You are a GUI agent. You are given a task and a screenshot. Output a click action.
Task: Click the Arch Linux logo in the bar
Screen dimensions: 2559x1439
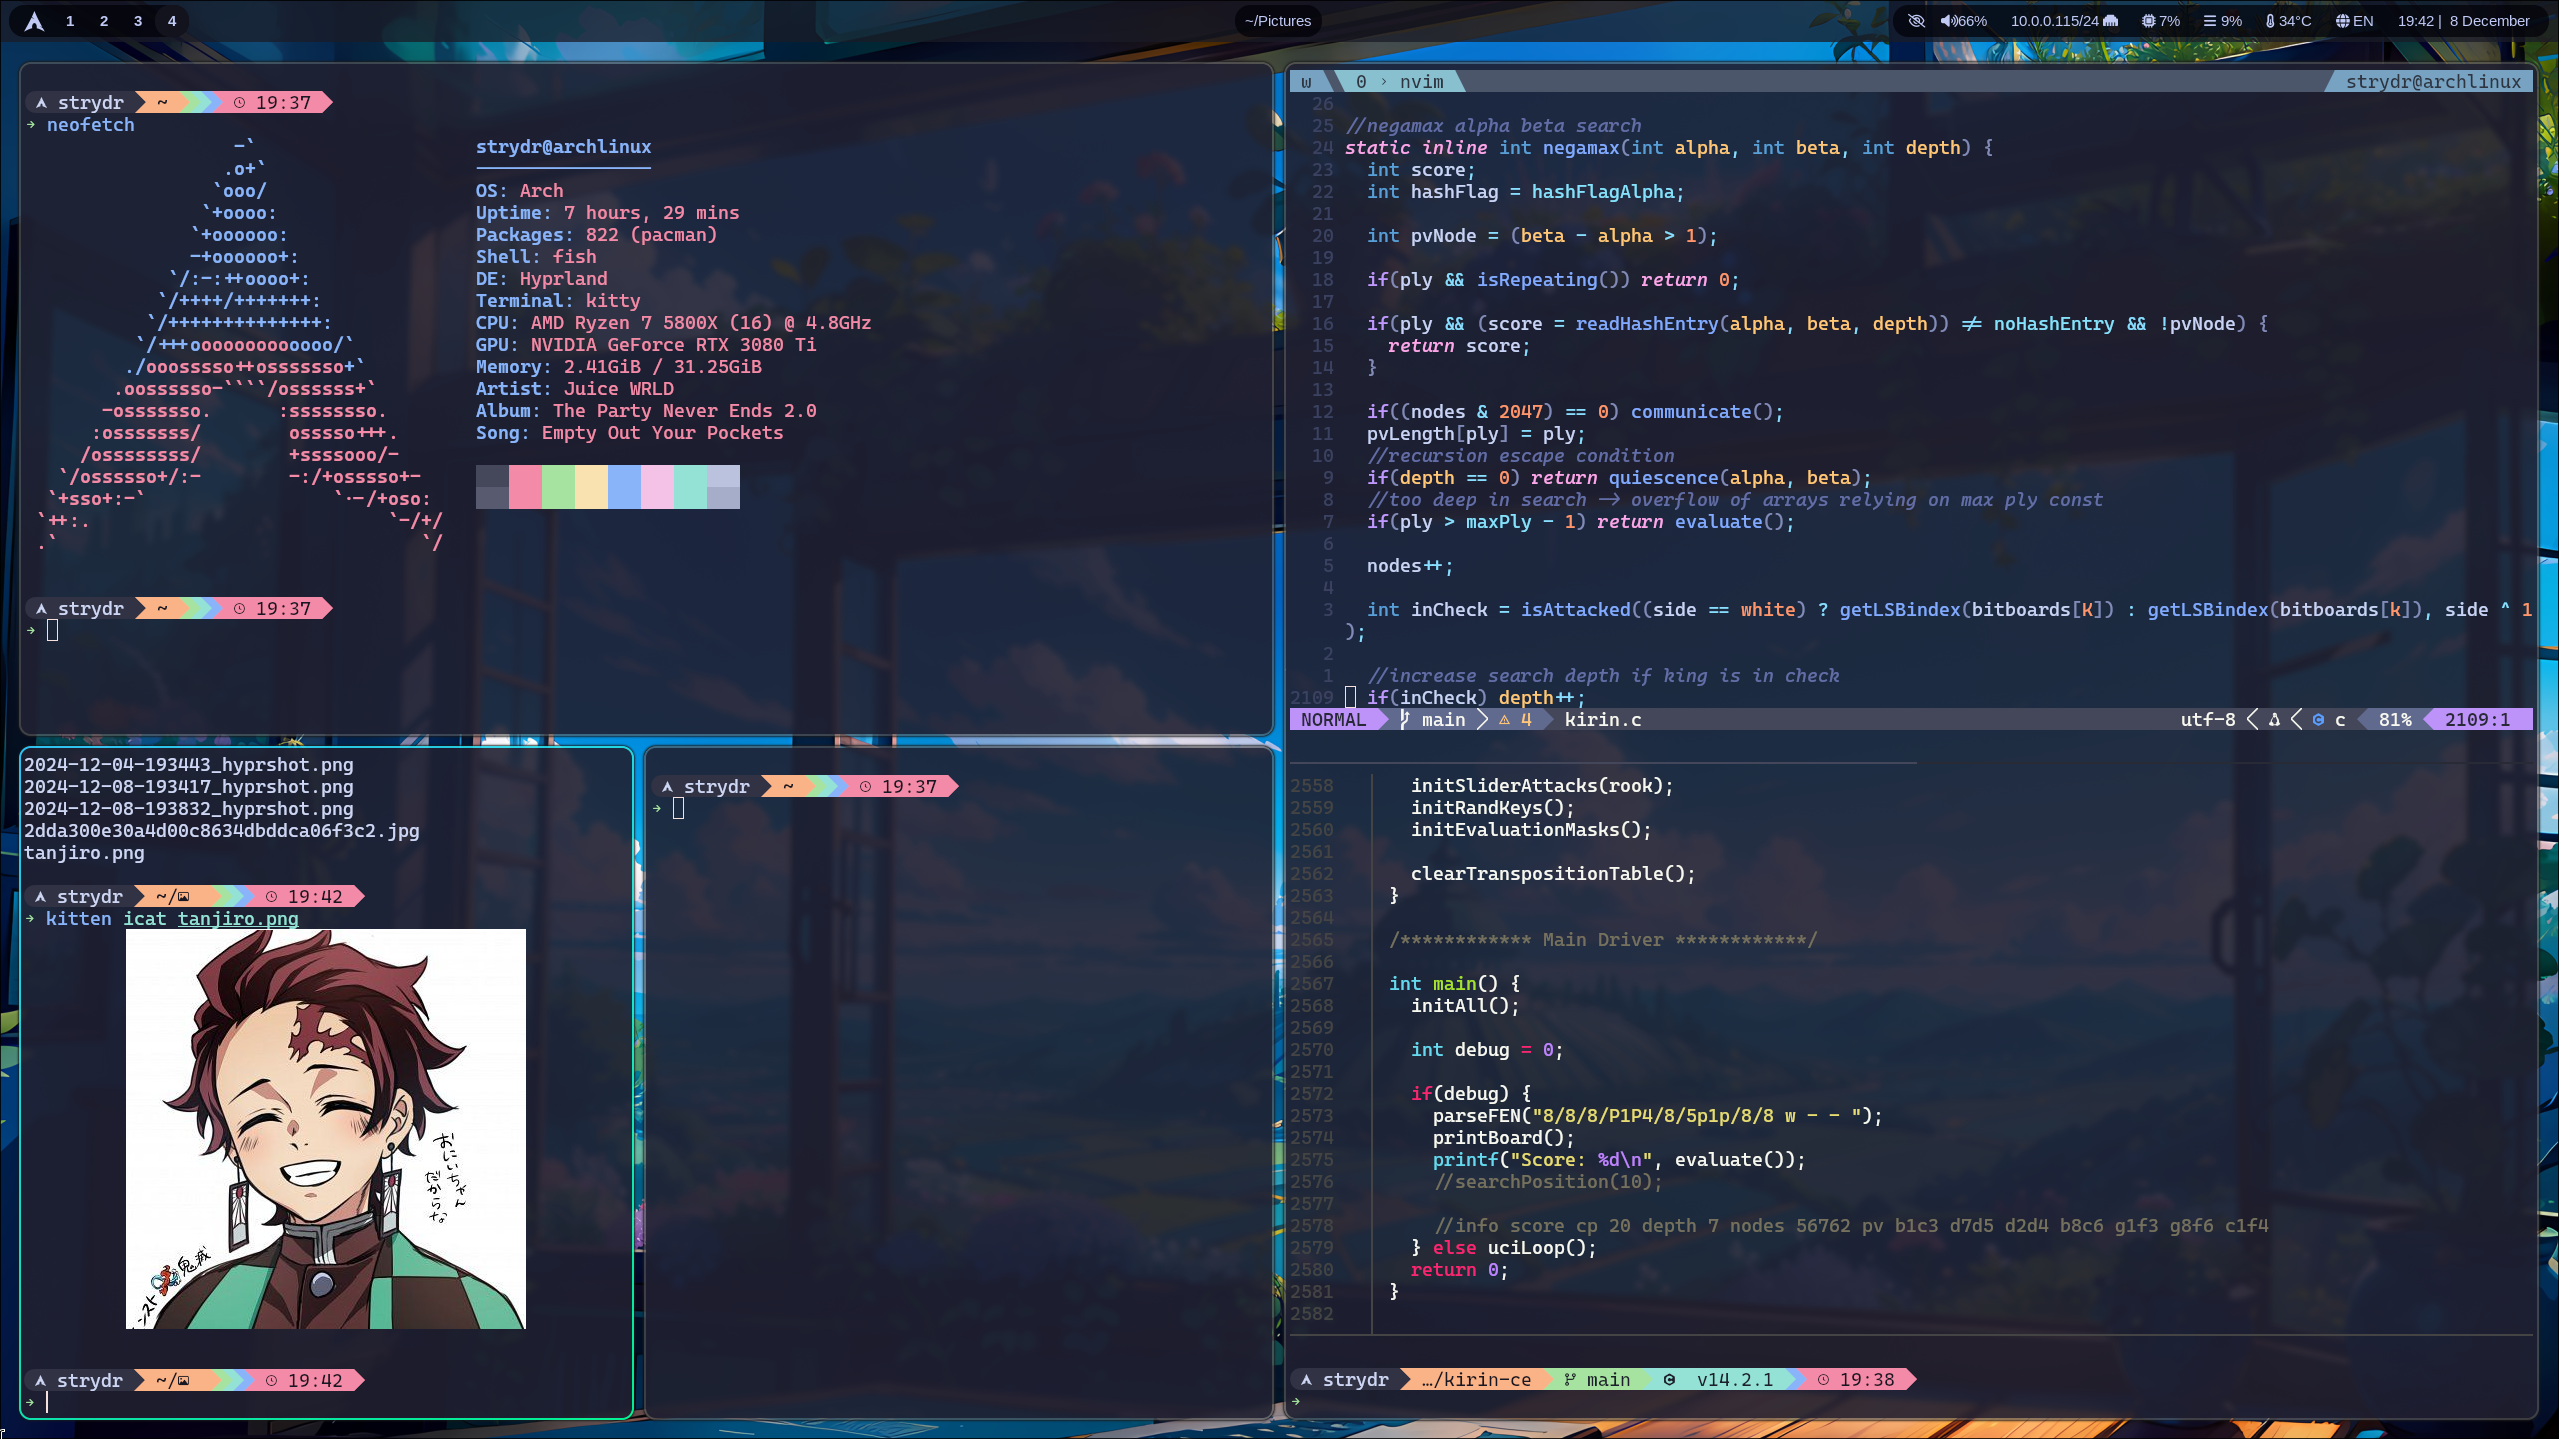click(x=34, y=21)
